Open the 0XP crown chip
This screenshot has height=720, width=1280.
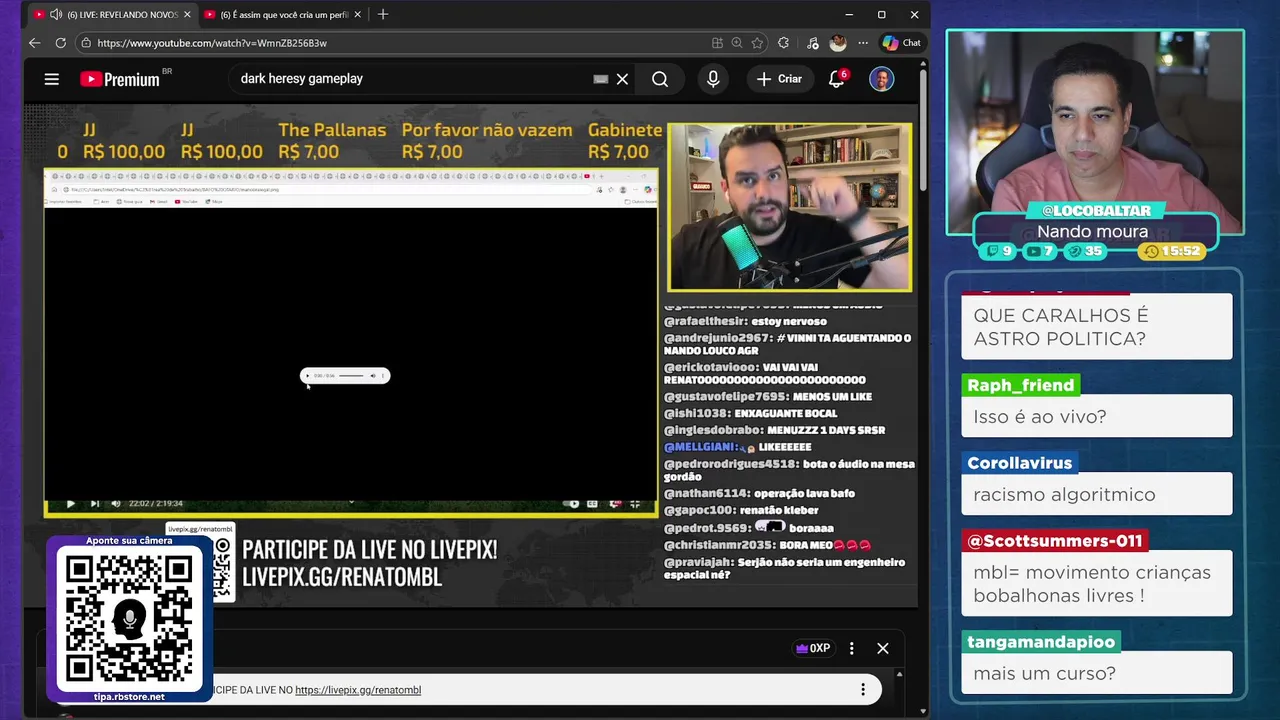coord(813,648)
